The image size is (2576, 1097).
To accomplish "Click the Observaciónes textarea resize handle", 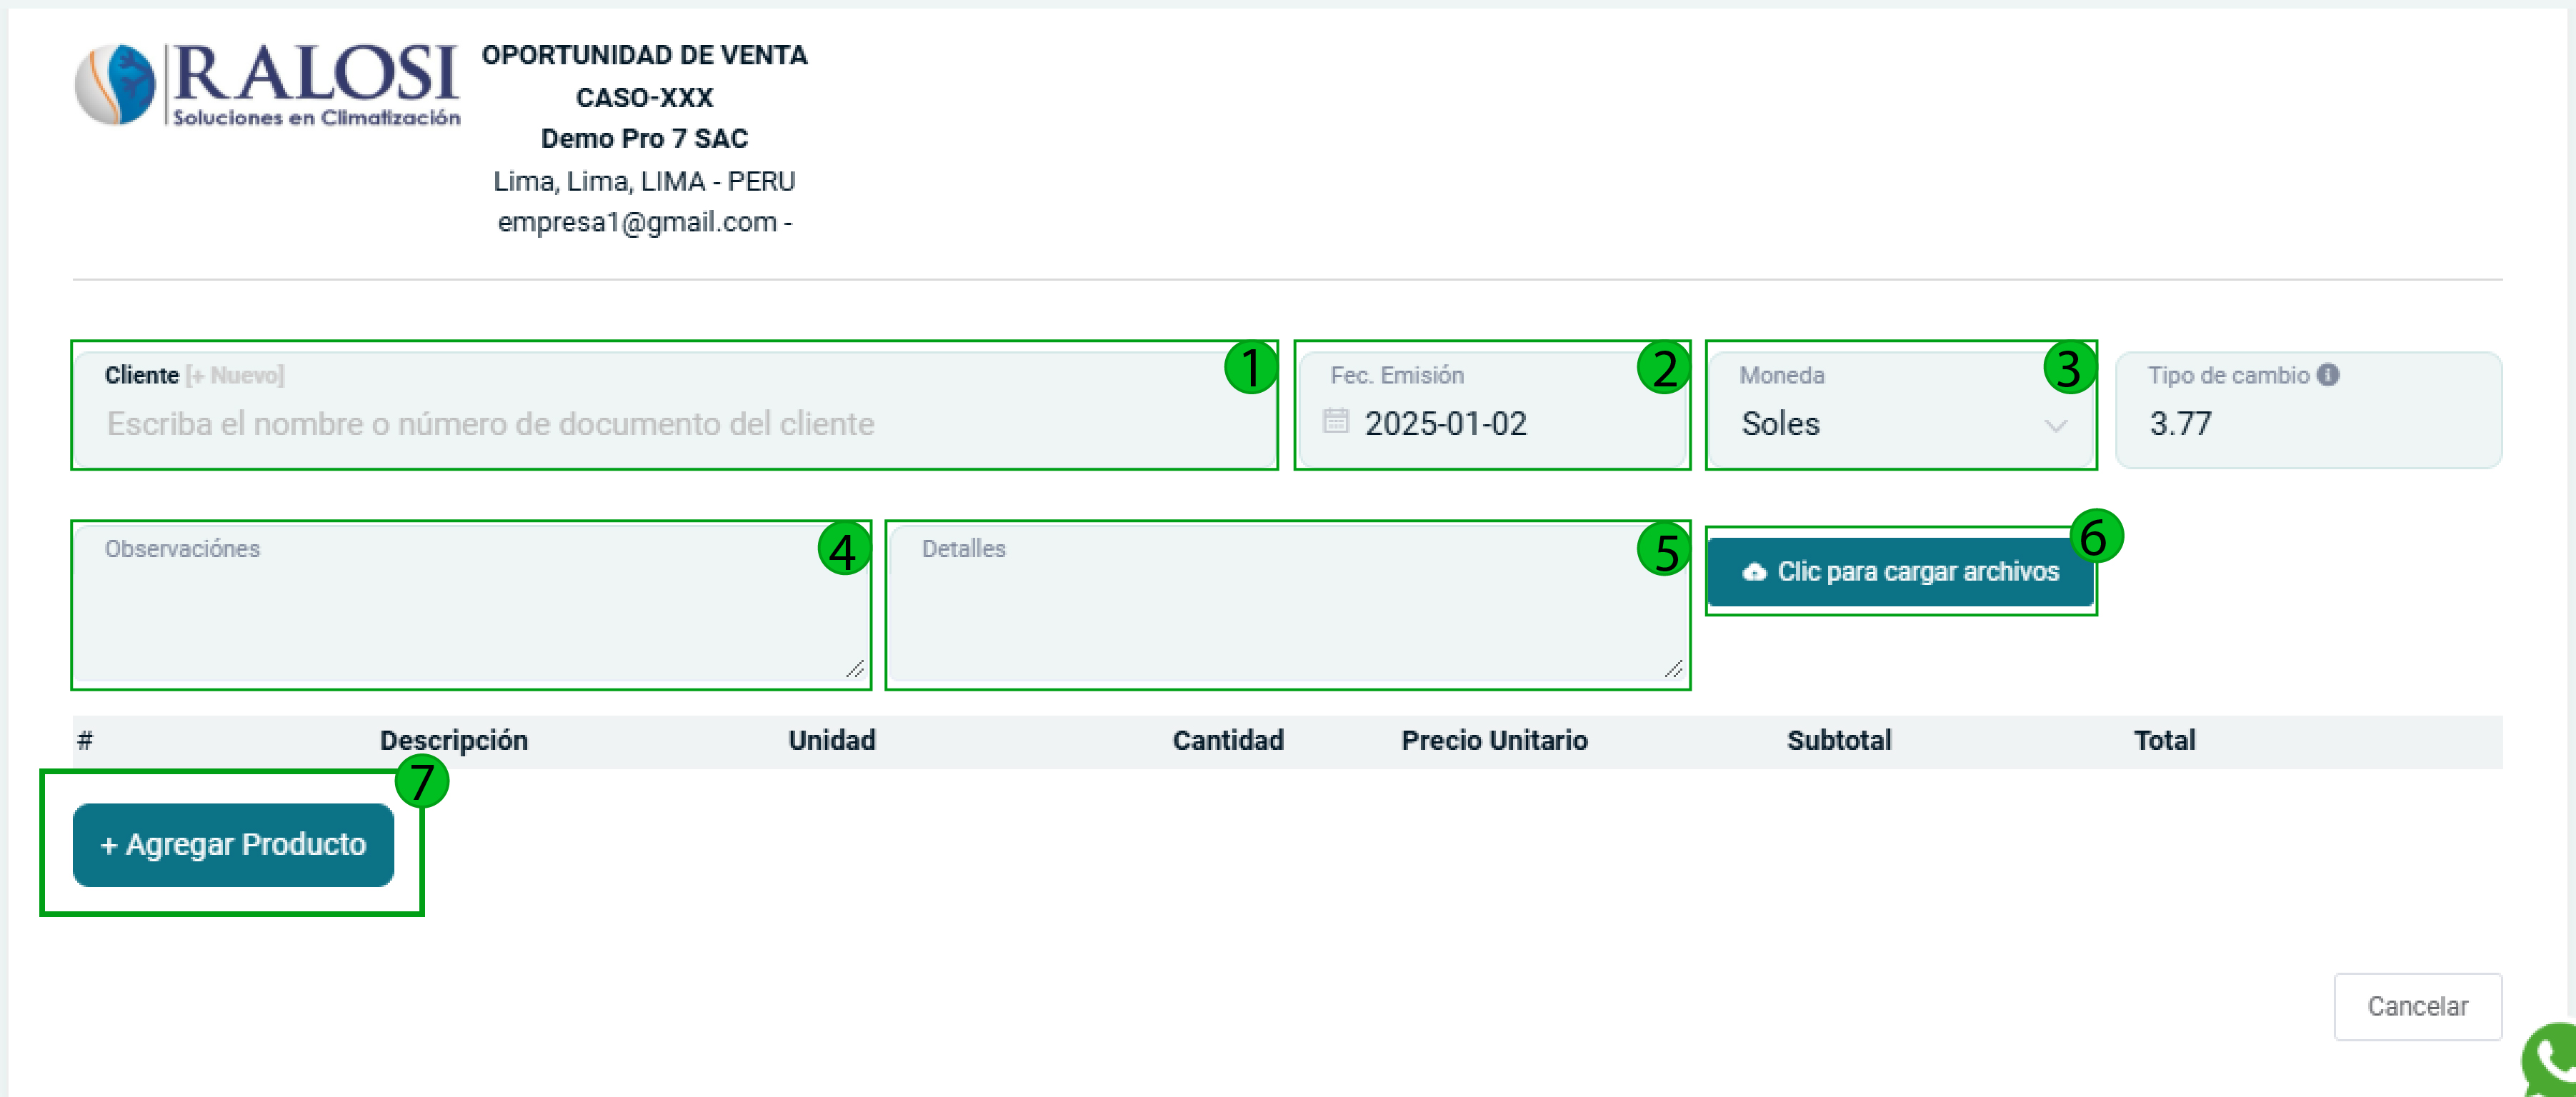I will pos(854,669).
